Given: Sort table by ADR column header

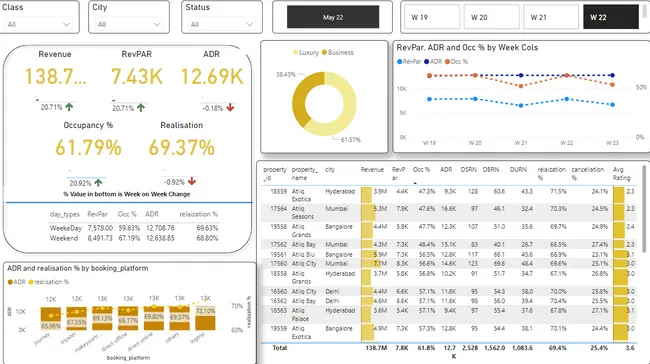Looking at the screenshot, I should 446,170.
